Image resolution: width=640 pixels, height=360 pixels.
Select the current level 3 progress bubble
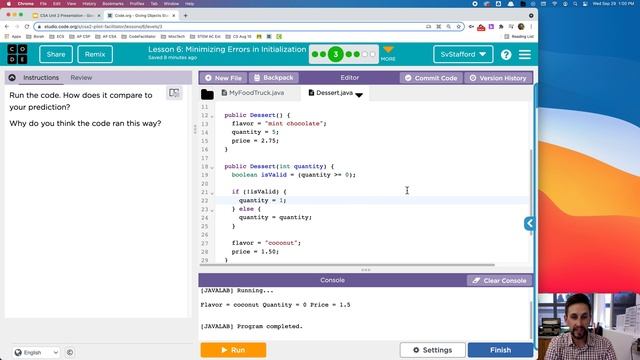pos(336,54)
